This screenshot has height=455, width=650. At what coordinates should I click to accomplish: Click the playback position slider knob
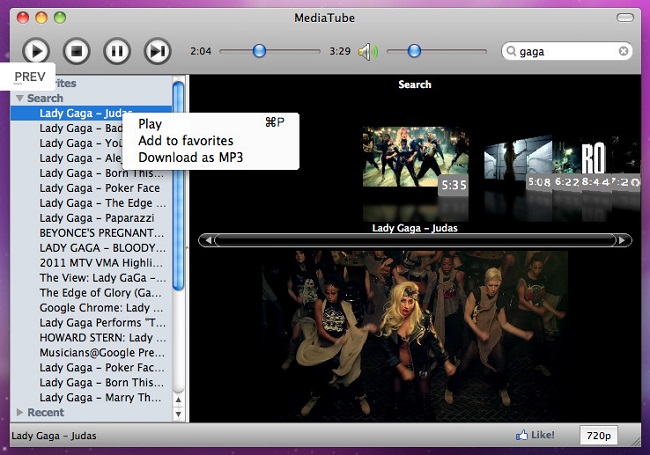259,51
